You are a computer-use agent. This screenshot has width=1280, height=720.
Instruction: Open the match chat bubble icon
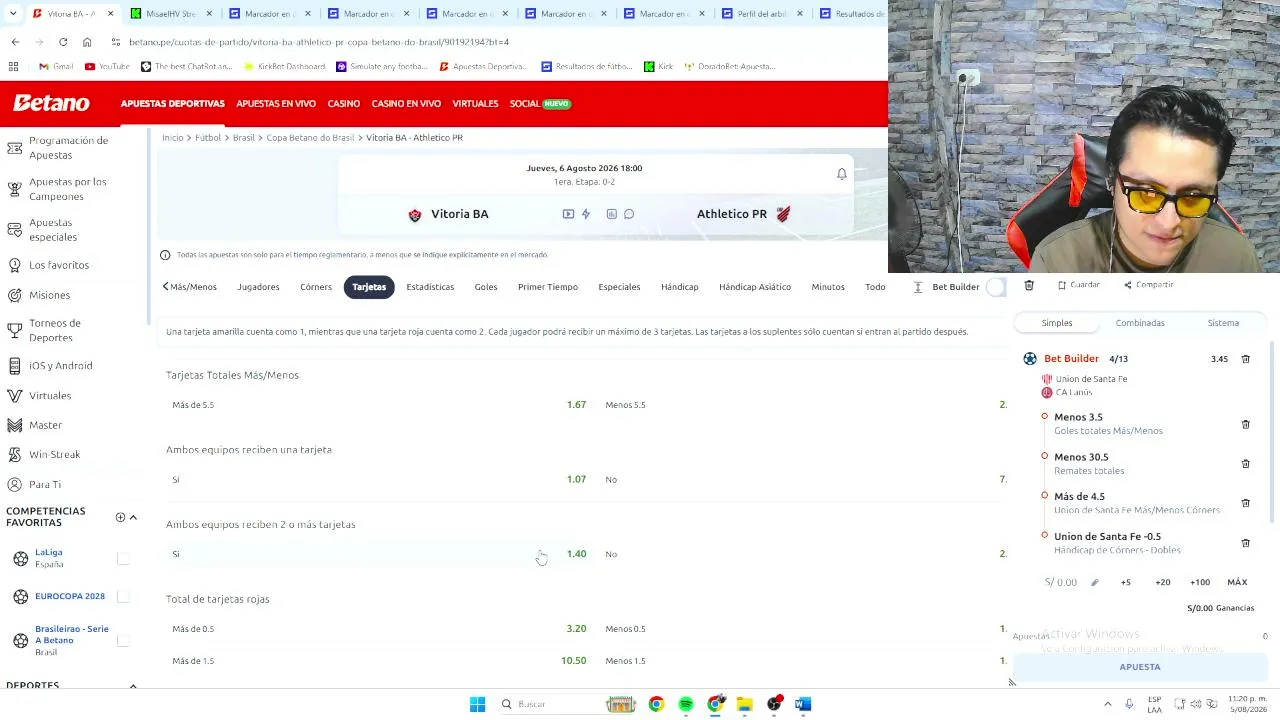629,214
